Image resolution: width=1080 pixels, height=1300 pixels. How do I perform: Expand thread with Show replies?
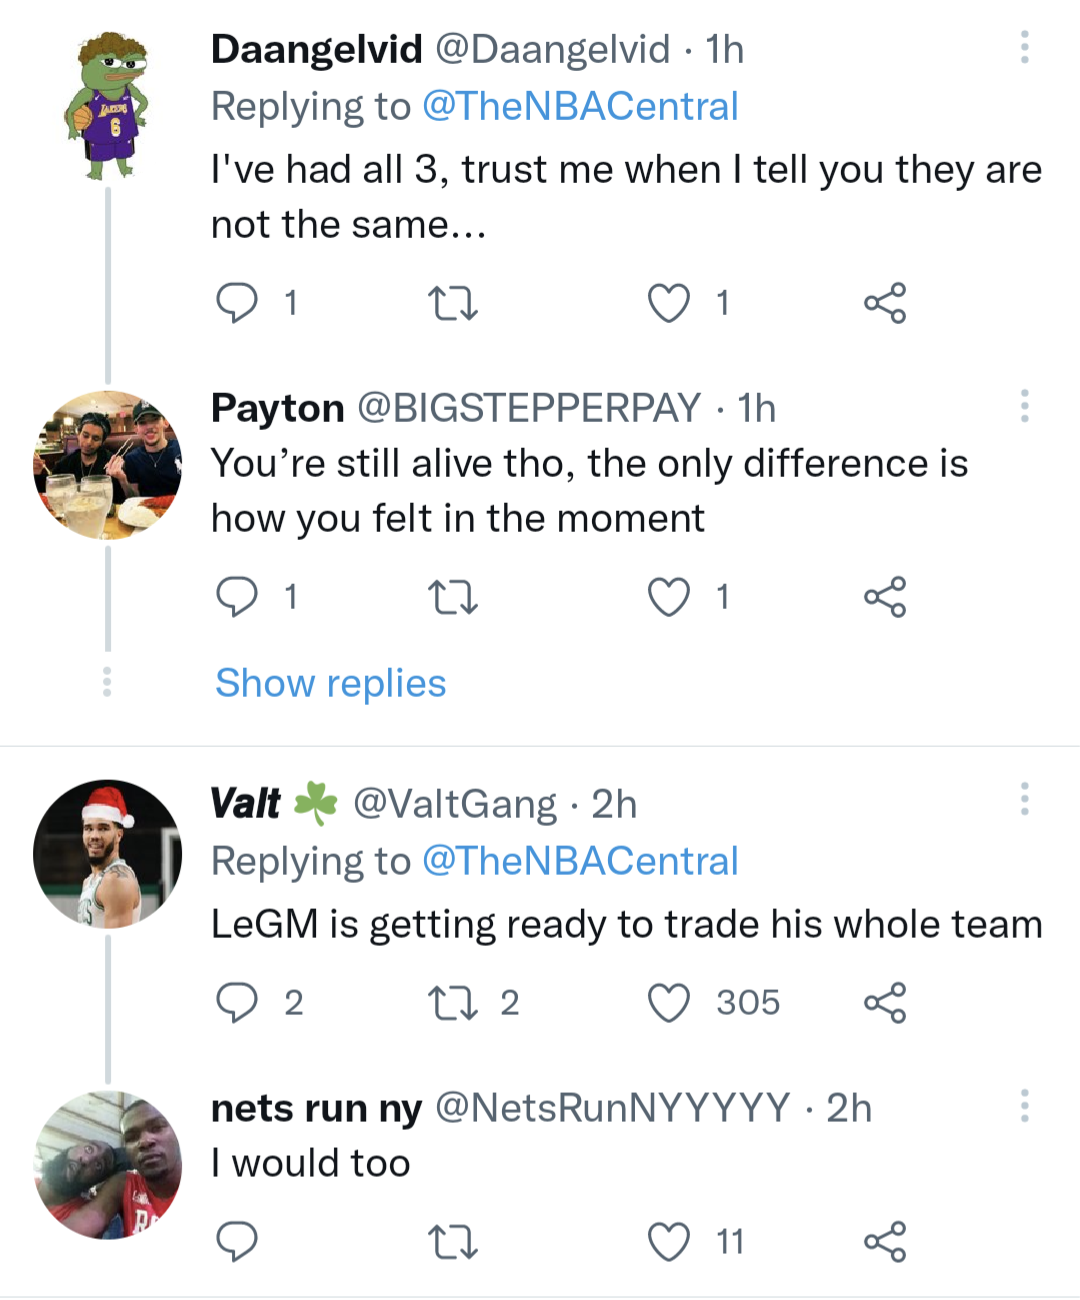point(331,684)
